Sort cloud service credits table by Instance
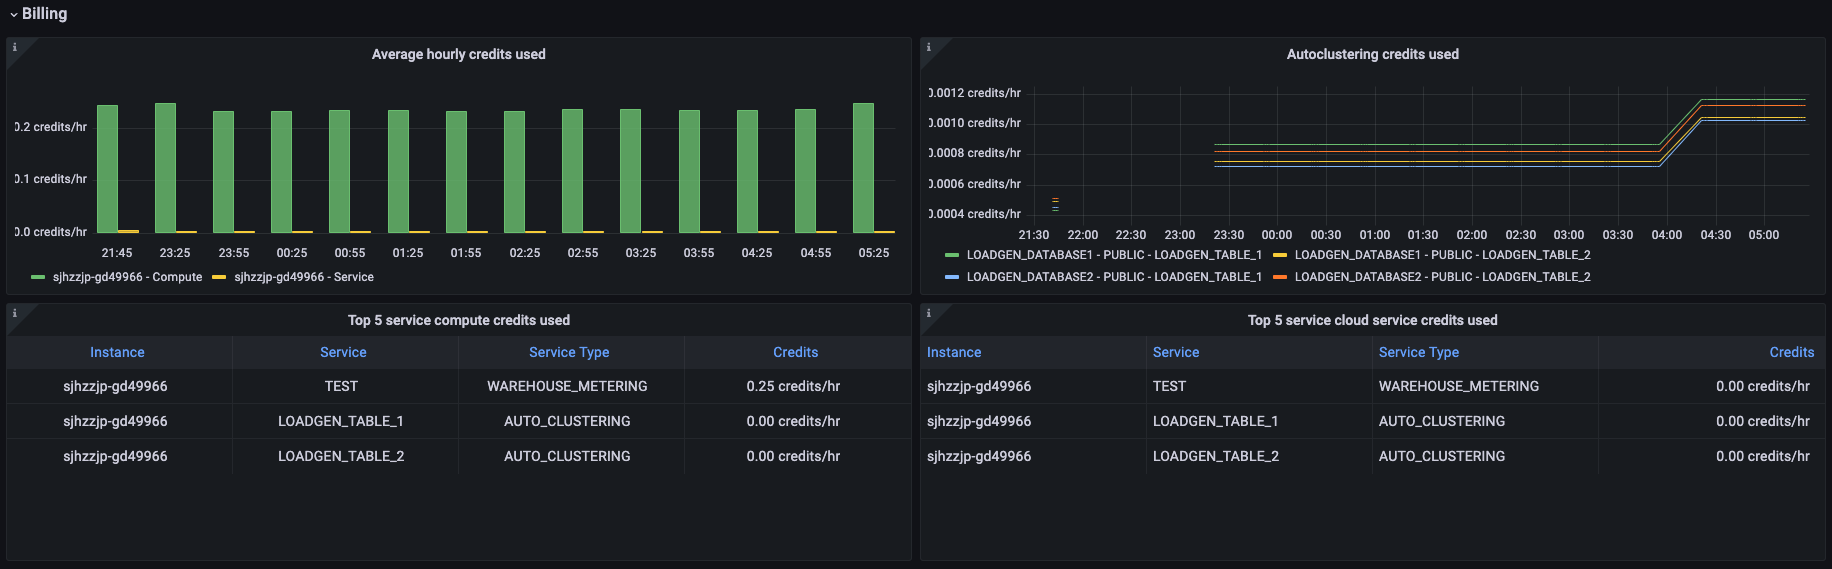This screenshot has height=569, width=1832. [x=954, y=352]
